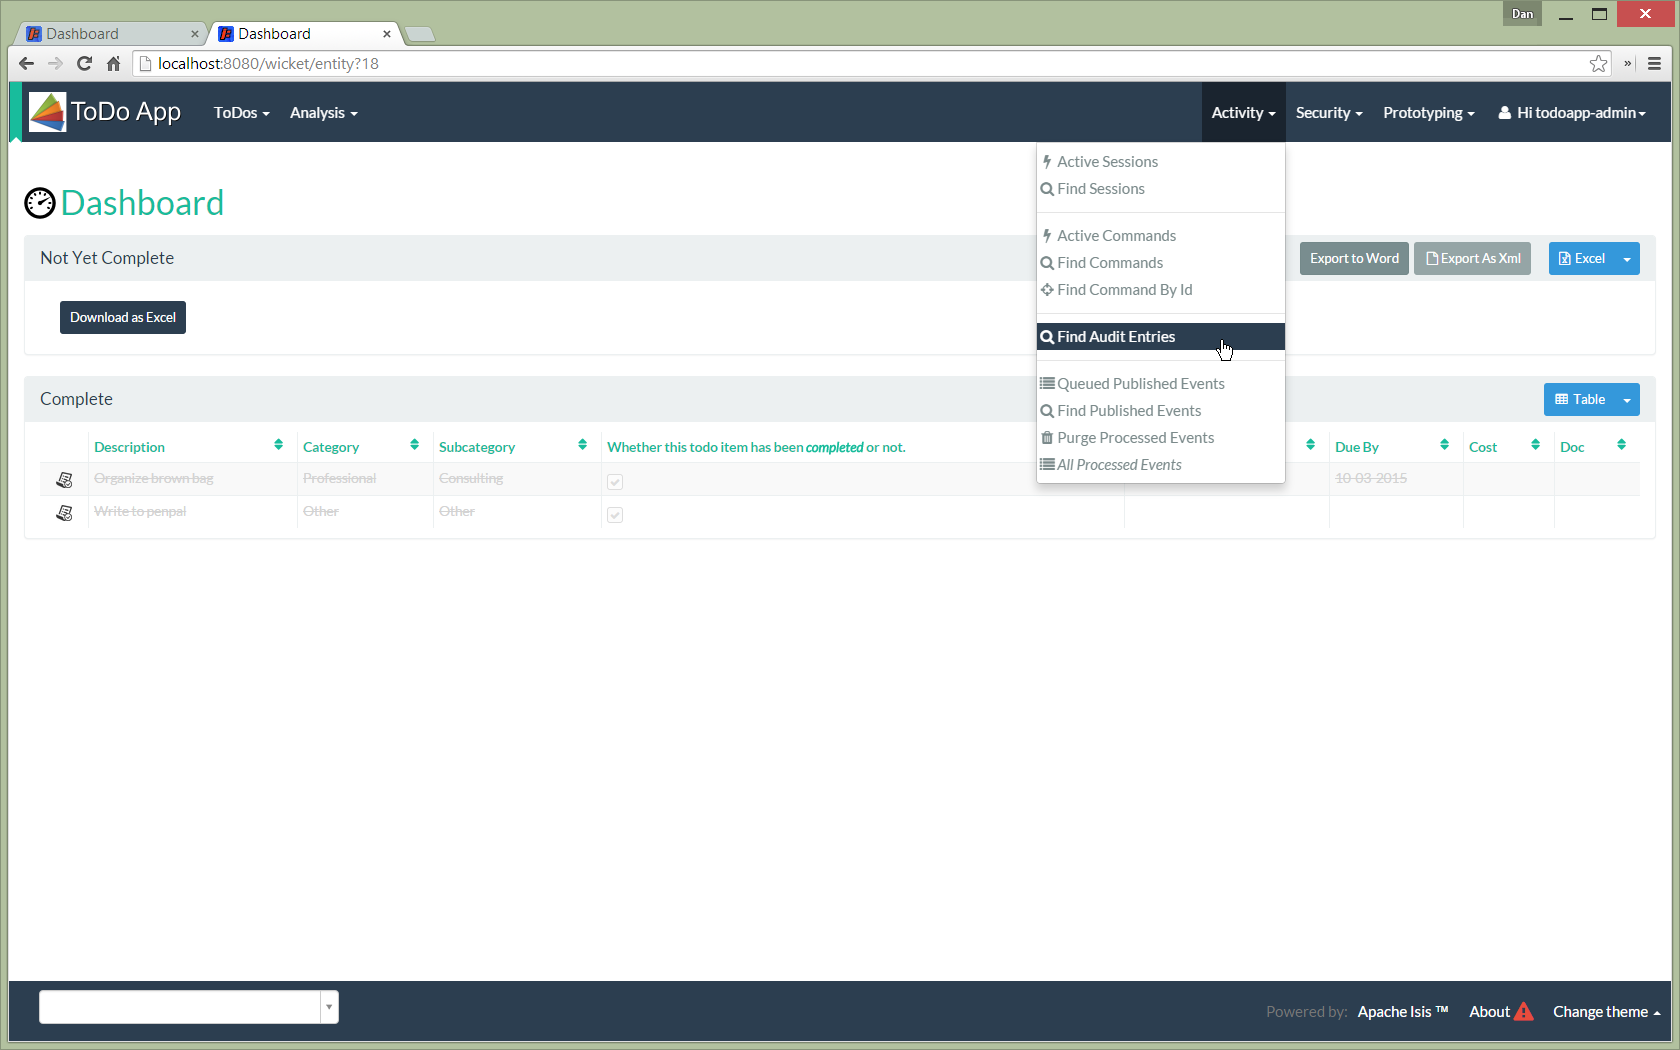
Task: Click the browser reload icon
Action: tap(85, 64)
